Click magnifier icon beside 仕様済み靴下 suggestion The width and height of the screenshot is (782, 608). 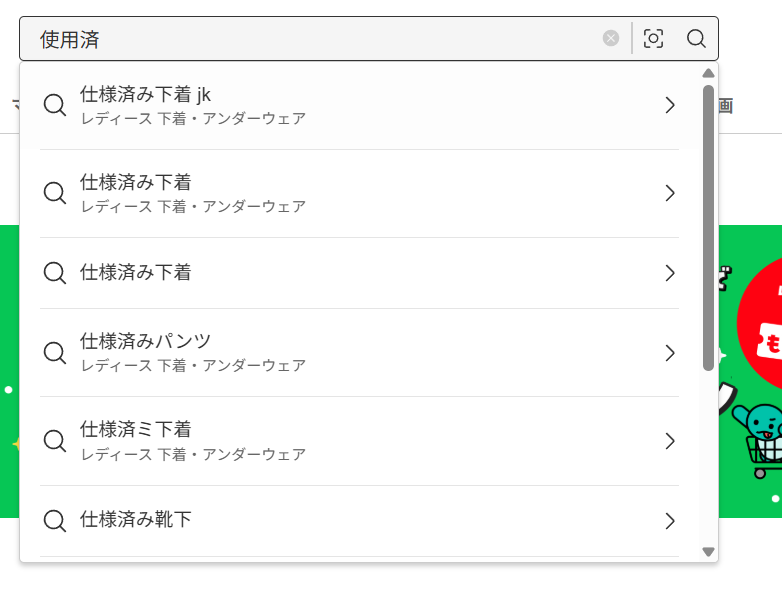55,520
